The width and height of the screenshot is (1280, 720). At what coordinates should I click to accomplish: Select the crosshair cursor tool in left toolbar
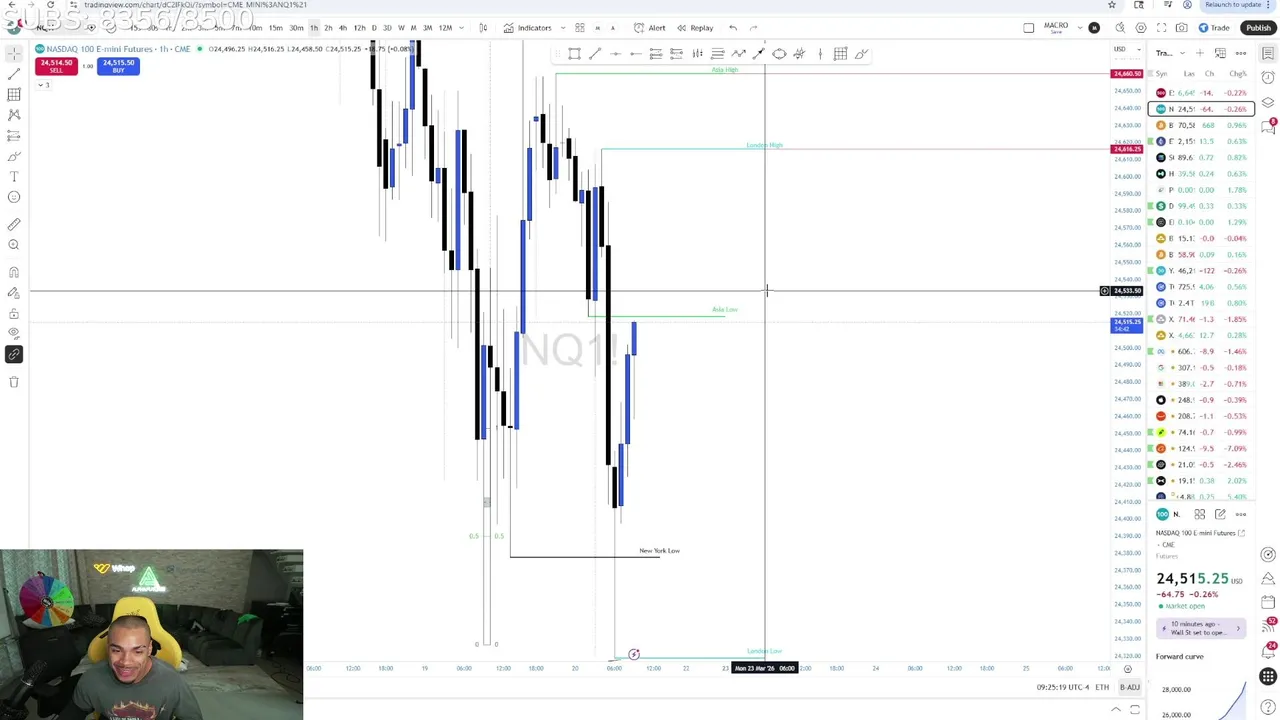[14, 53]
